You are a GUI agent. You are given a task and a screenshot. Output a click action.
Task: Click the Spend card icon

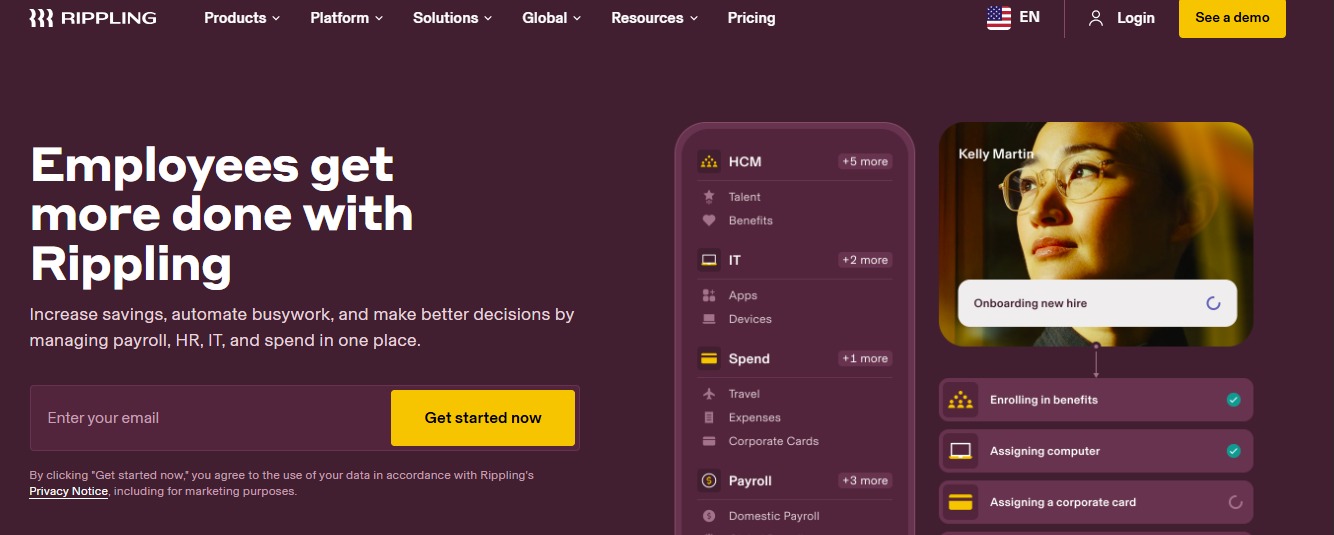pyautogui.click(x=709, y=359)
